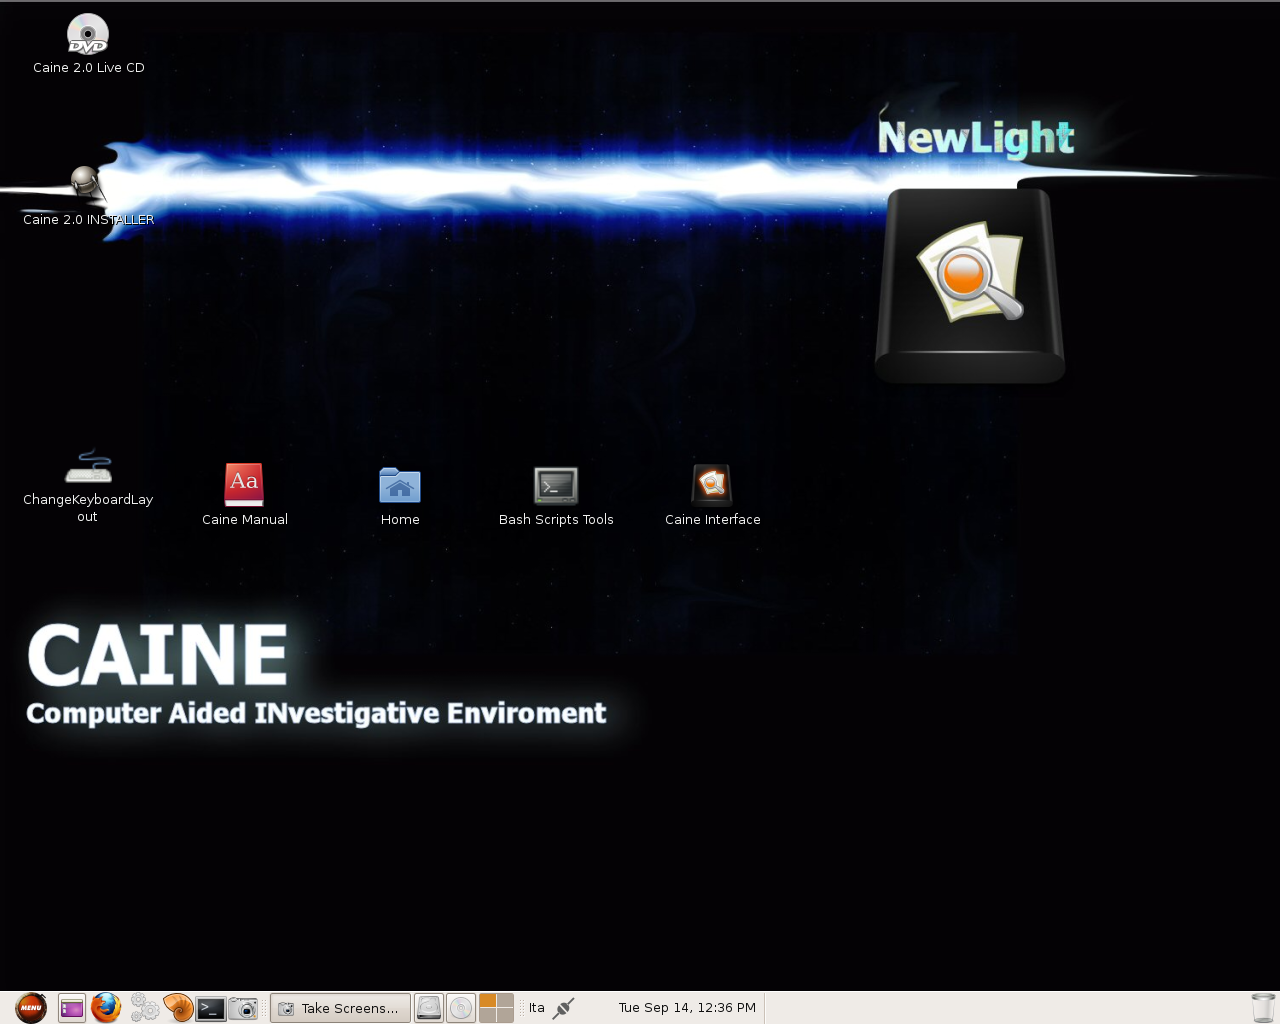This screenshot has width=1280, height=1024.
Task: Click the purple show-desktop panel icon
Action: pos(72,1008)
